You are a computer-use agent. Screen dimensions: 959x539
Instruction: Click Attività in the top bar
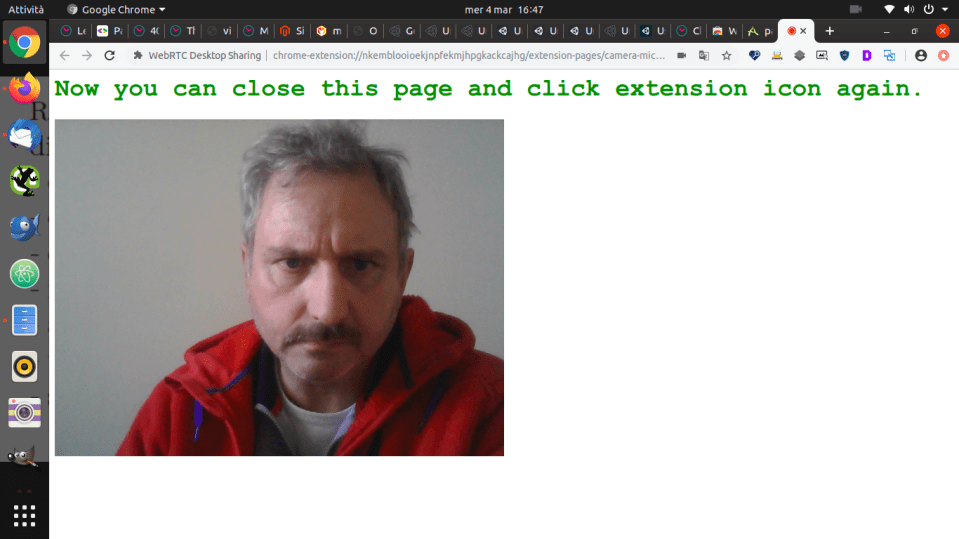(26, 9)
